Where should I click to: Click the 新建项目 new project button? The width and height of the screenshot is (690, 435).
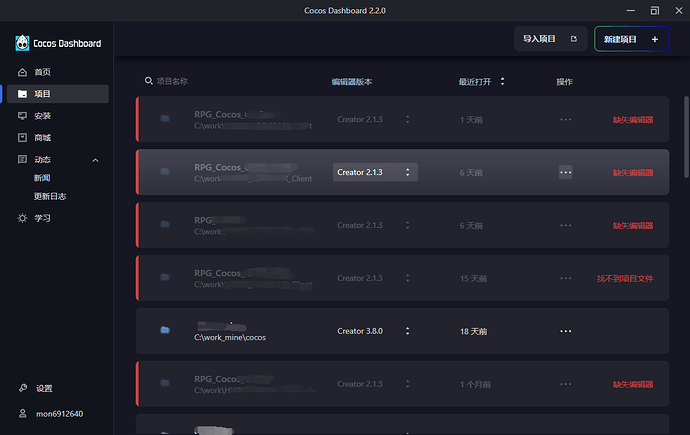631,39
